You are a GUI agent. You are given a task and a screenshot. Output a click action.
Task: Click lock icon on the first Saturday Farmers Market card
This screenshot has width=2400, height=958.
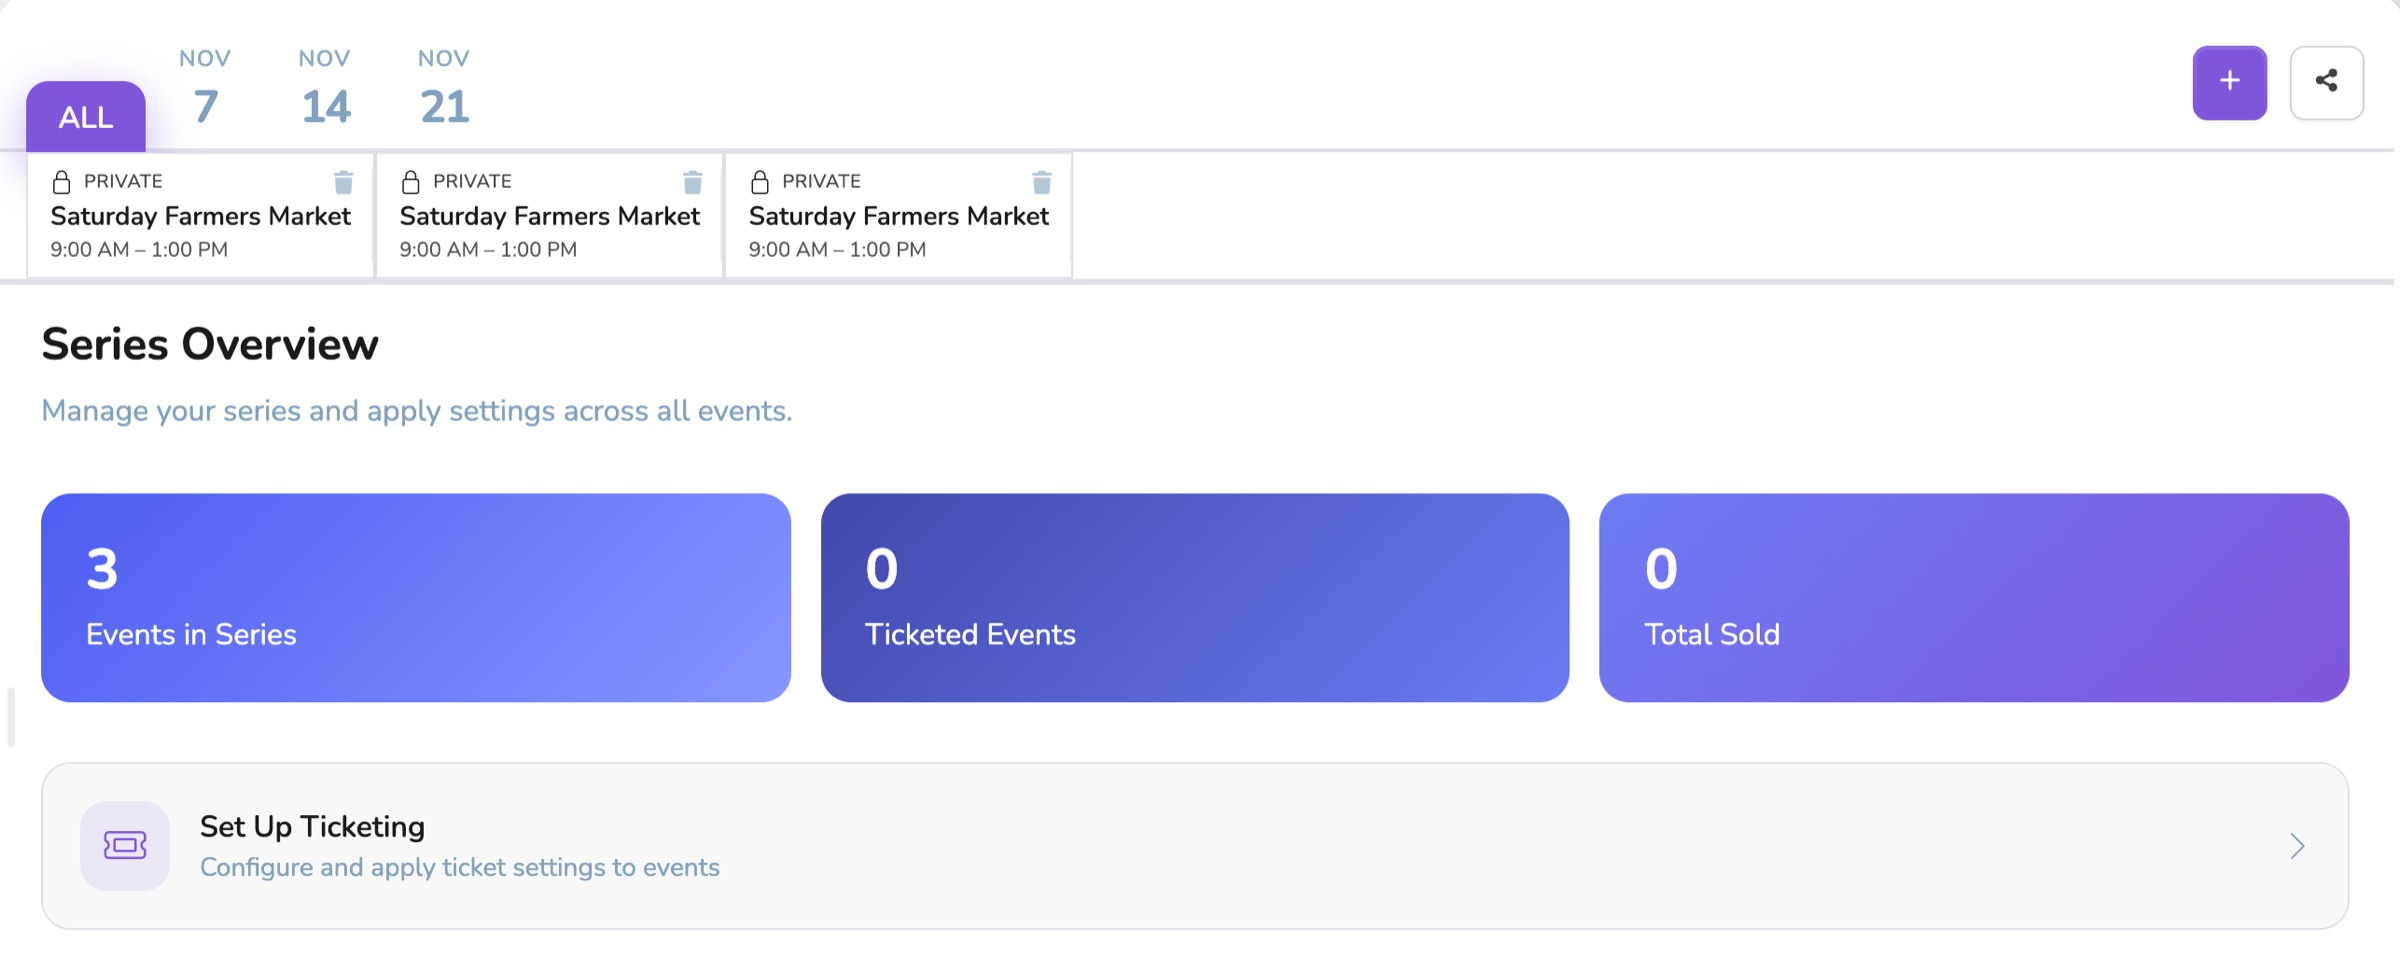(61, 181)
